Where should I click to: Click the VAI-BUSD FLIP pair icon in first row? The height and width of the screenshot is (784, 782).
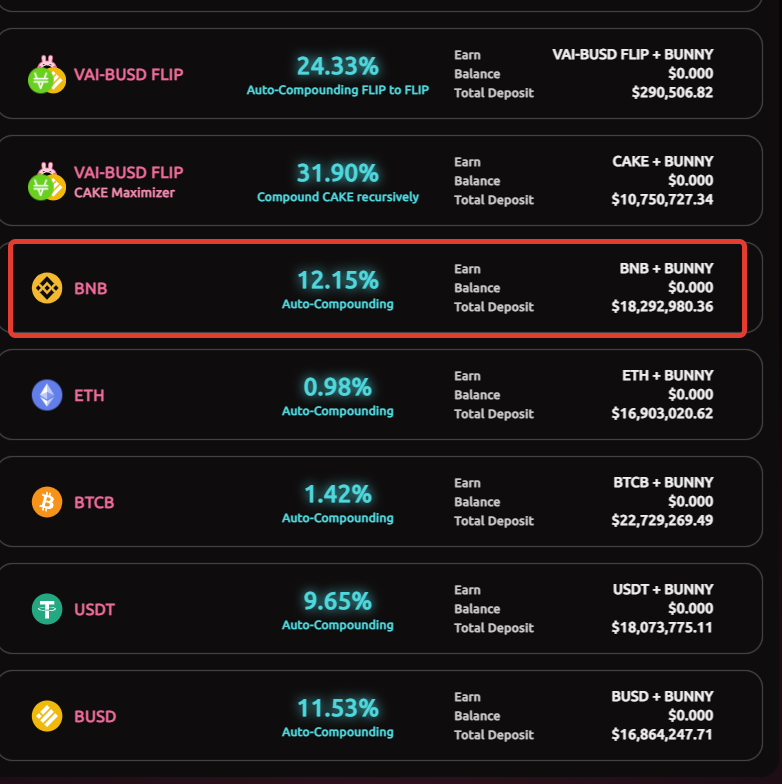(x=47, y=74)
